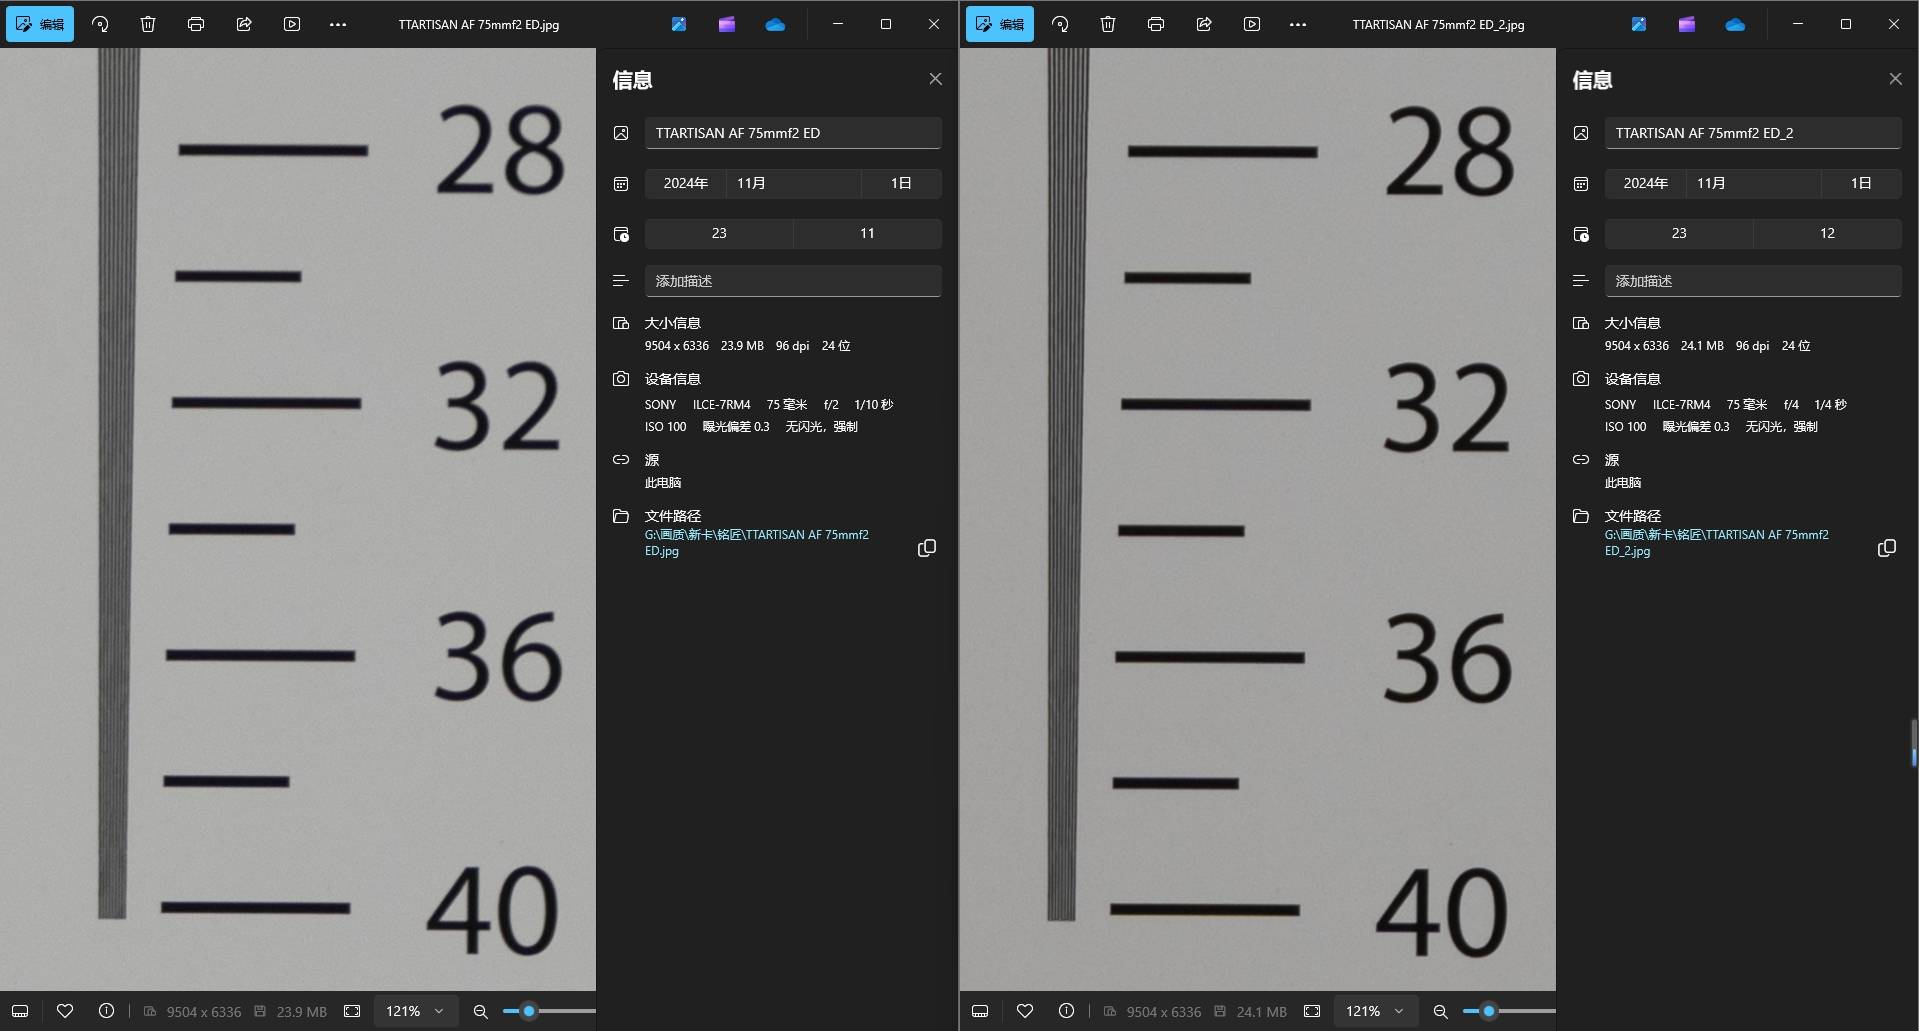Toggle info panel button in right window
The image size is (1919, 1031).
point(1066,1011)
